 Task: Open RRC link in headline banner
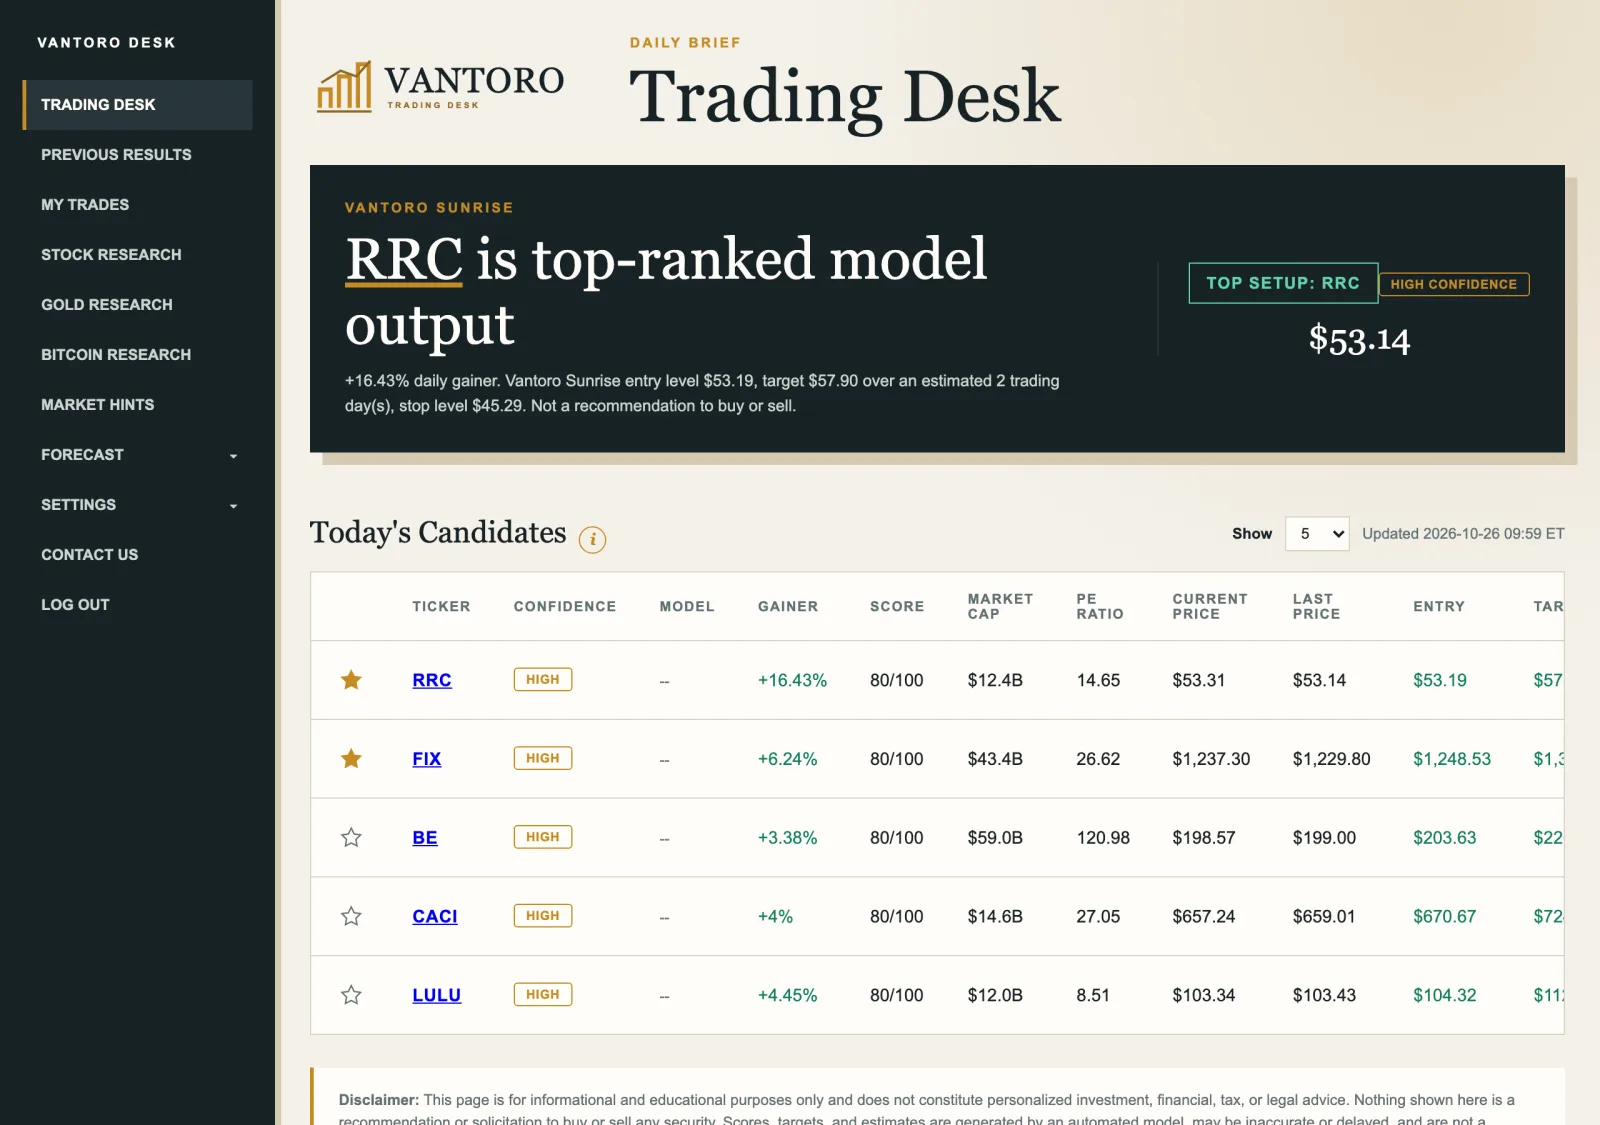(x=404, y=259)
